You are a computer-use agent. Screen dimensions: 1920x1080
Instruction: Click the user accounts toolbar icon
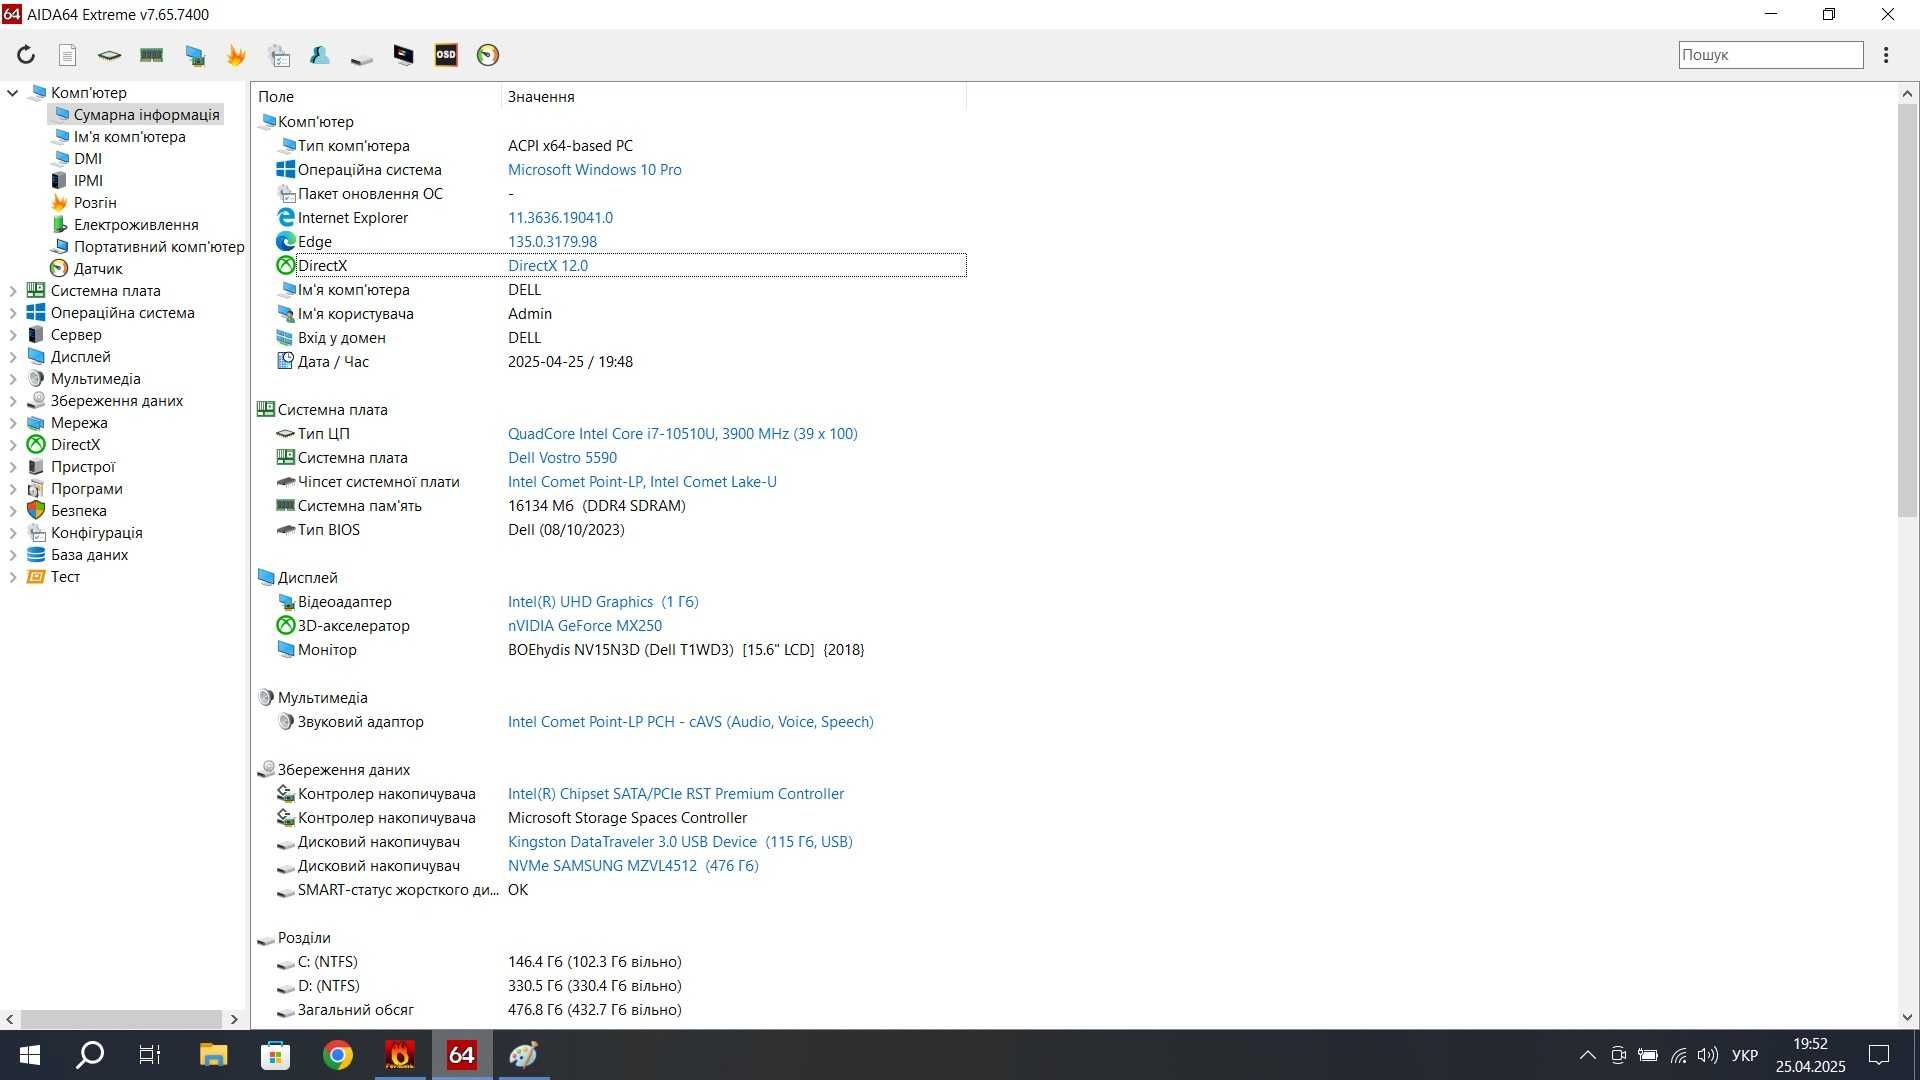(x=320, y=55)
